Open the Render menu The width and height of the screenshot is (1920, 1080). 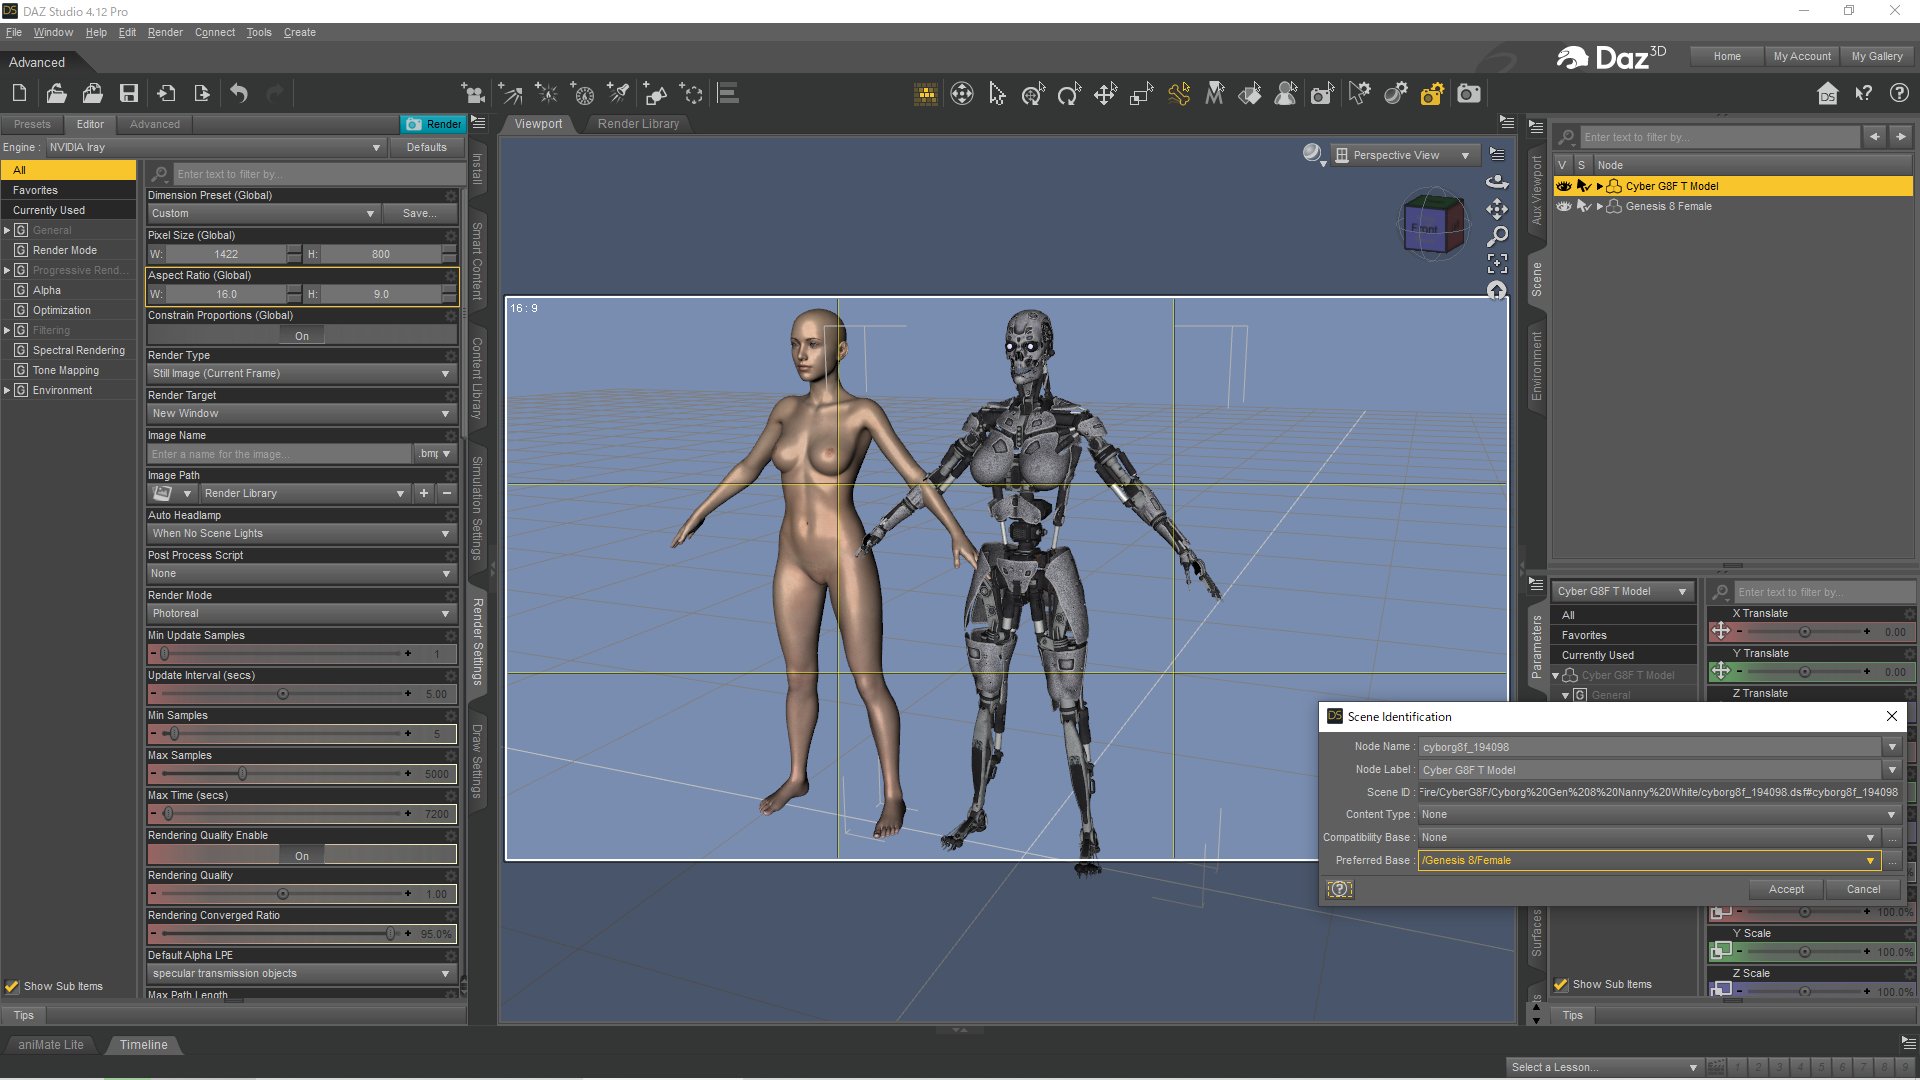165,32
